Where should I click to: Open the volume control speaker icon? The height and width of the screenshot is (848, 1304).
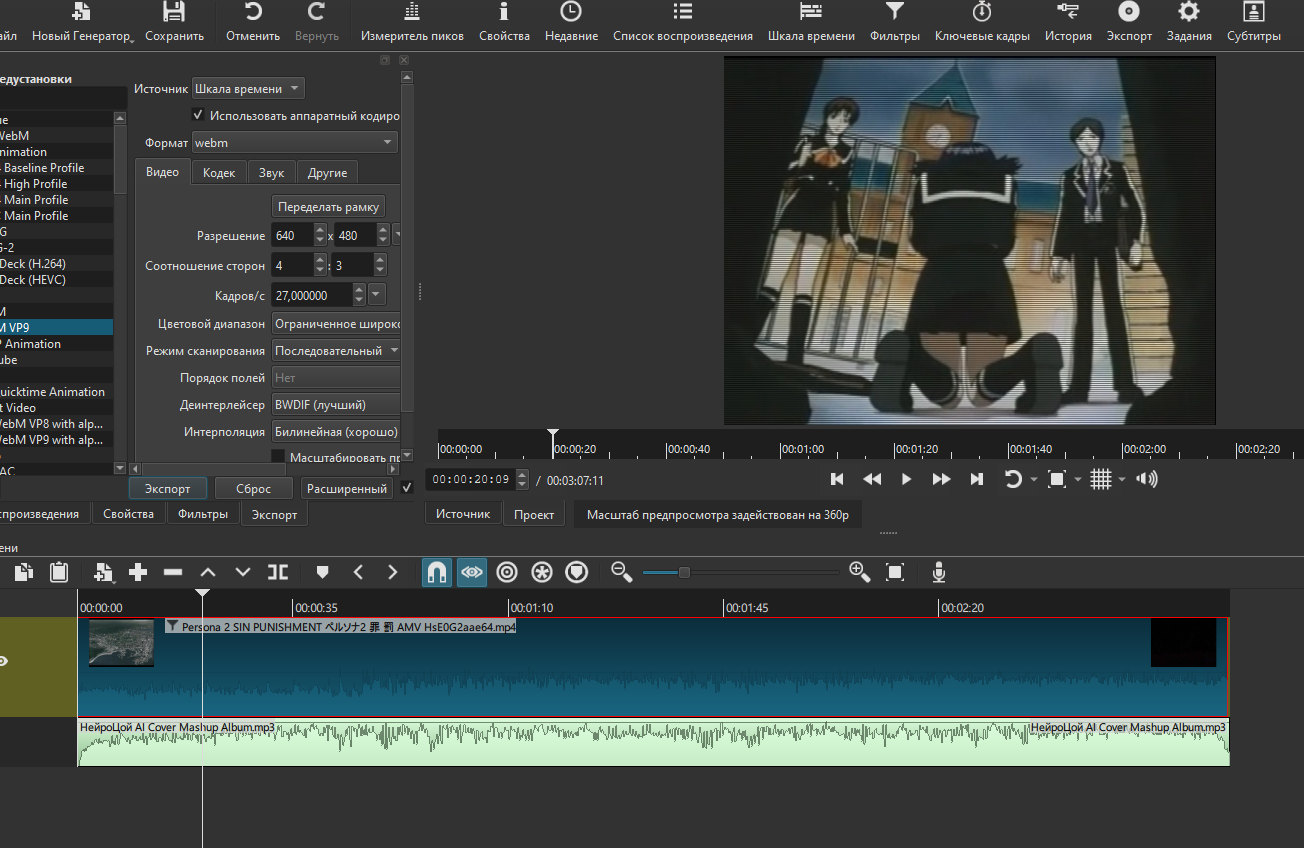tap(1147, 479)
